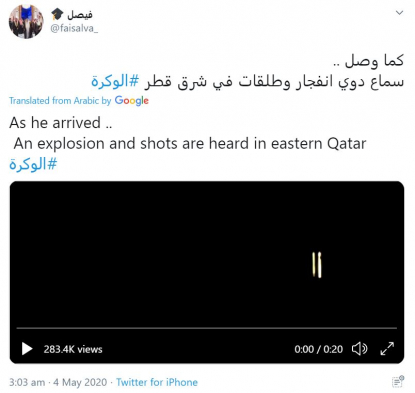Open the 'Twitter for iPhone' source link
Image resolution: width=415 pixels, height=393 pixels.
pos(157,382)
